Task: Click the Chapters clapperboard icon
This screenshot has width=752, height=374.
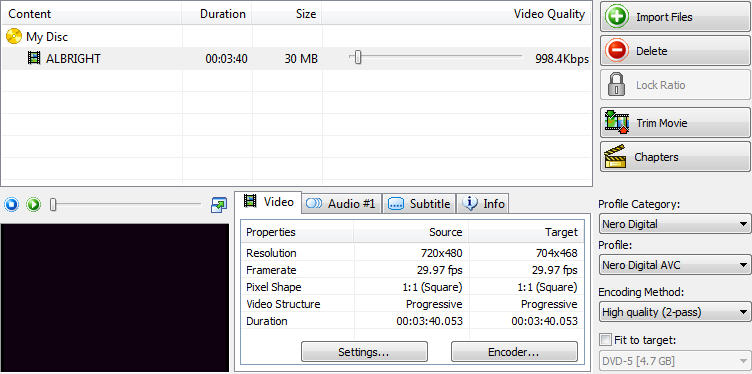Action: click(615, 157)
